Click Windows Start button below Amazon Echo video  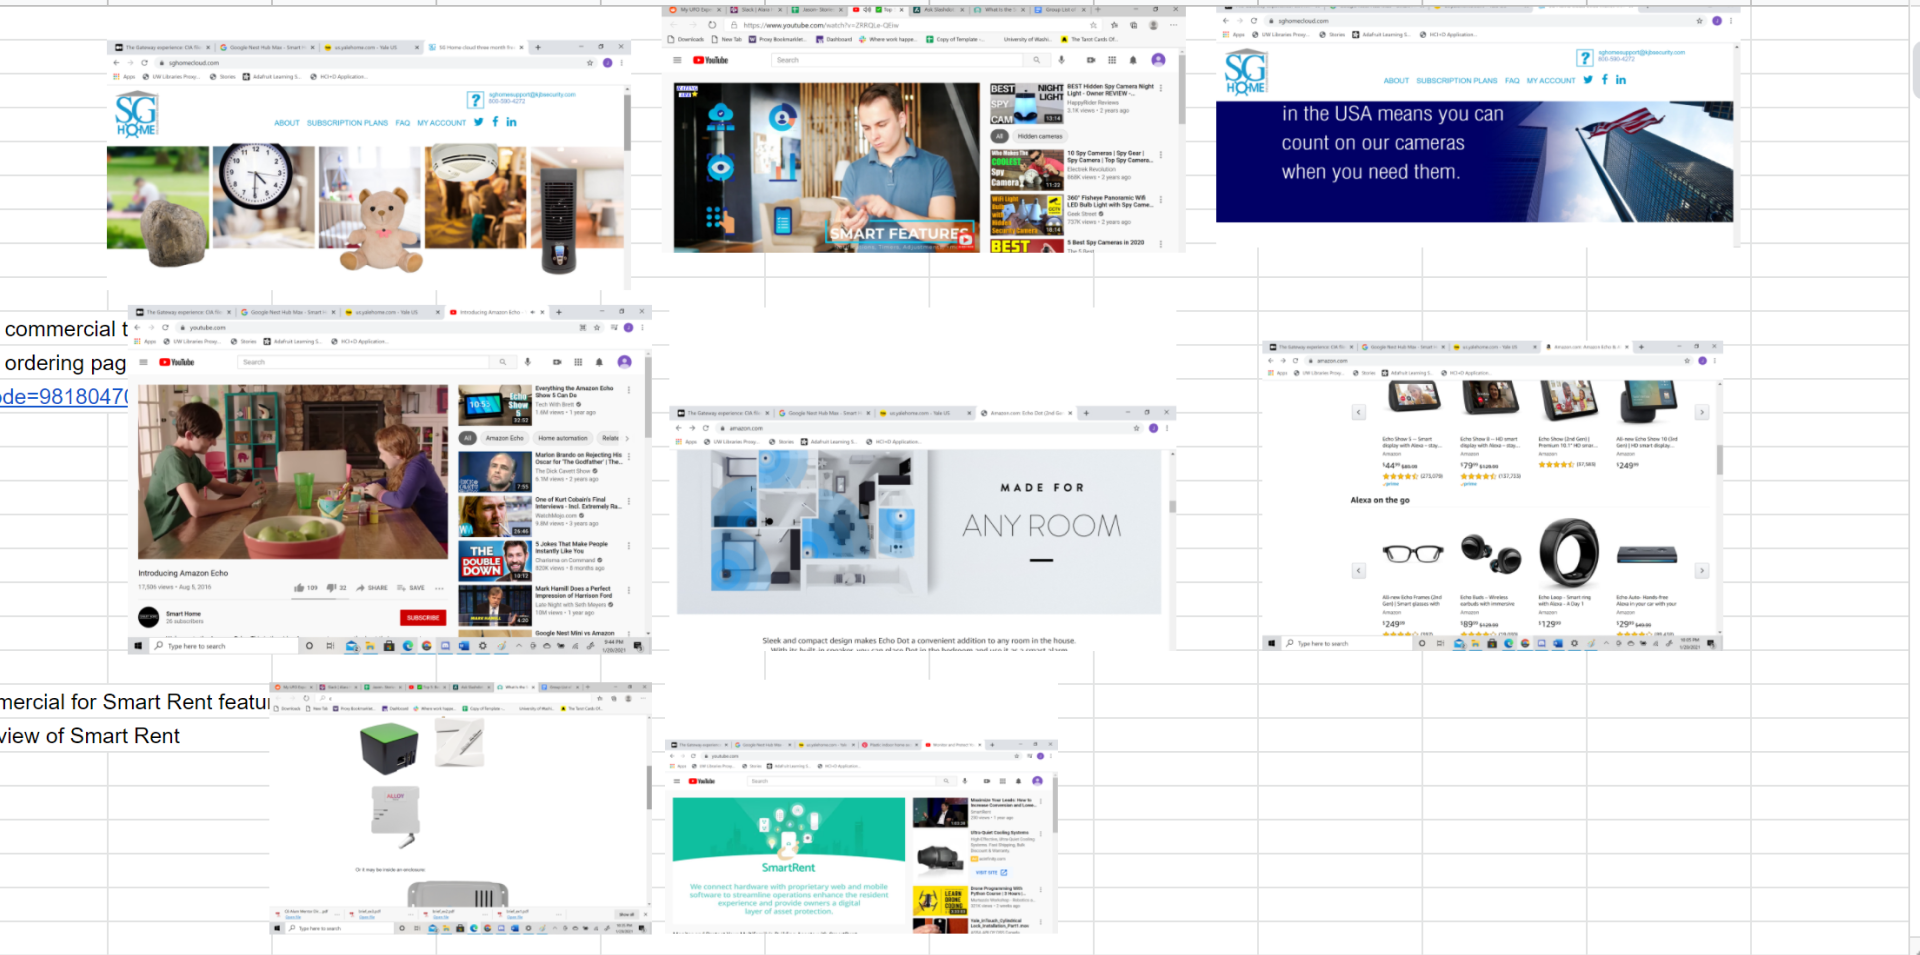pos(138,646)
